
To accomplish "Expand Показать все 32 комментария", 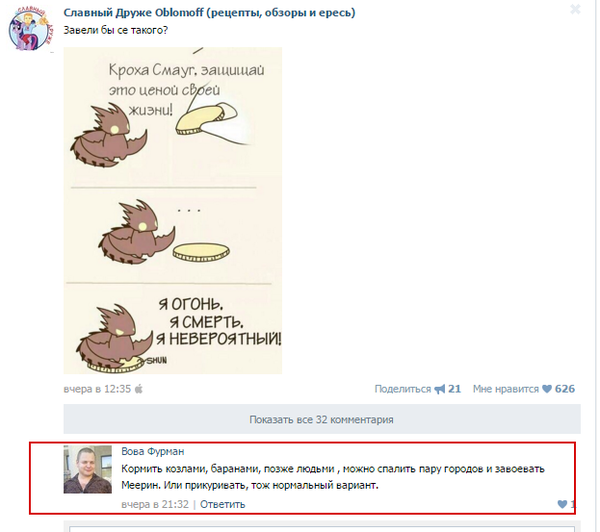I will 322,419.
